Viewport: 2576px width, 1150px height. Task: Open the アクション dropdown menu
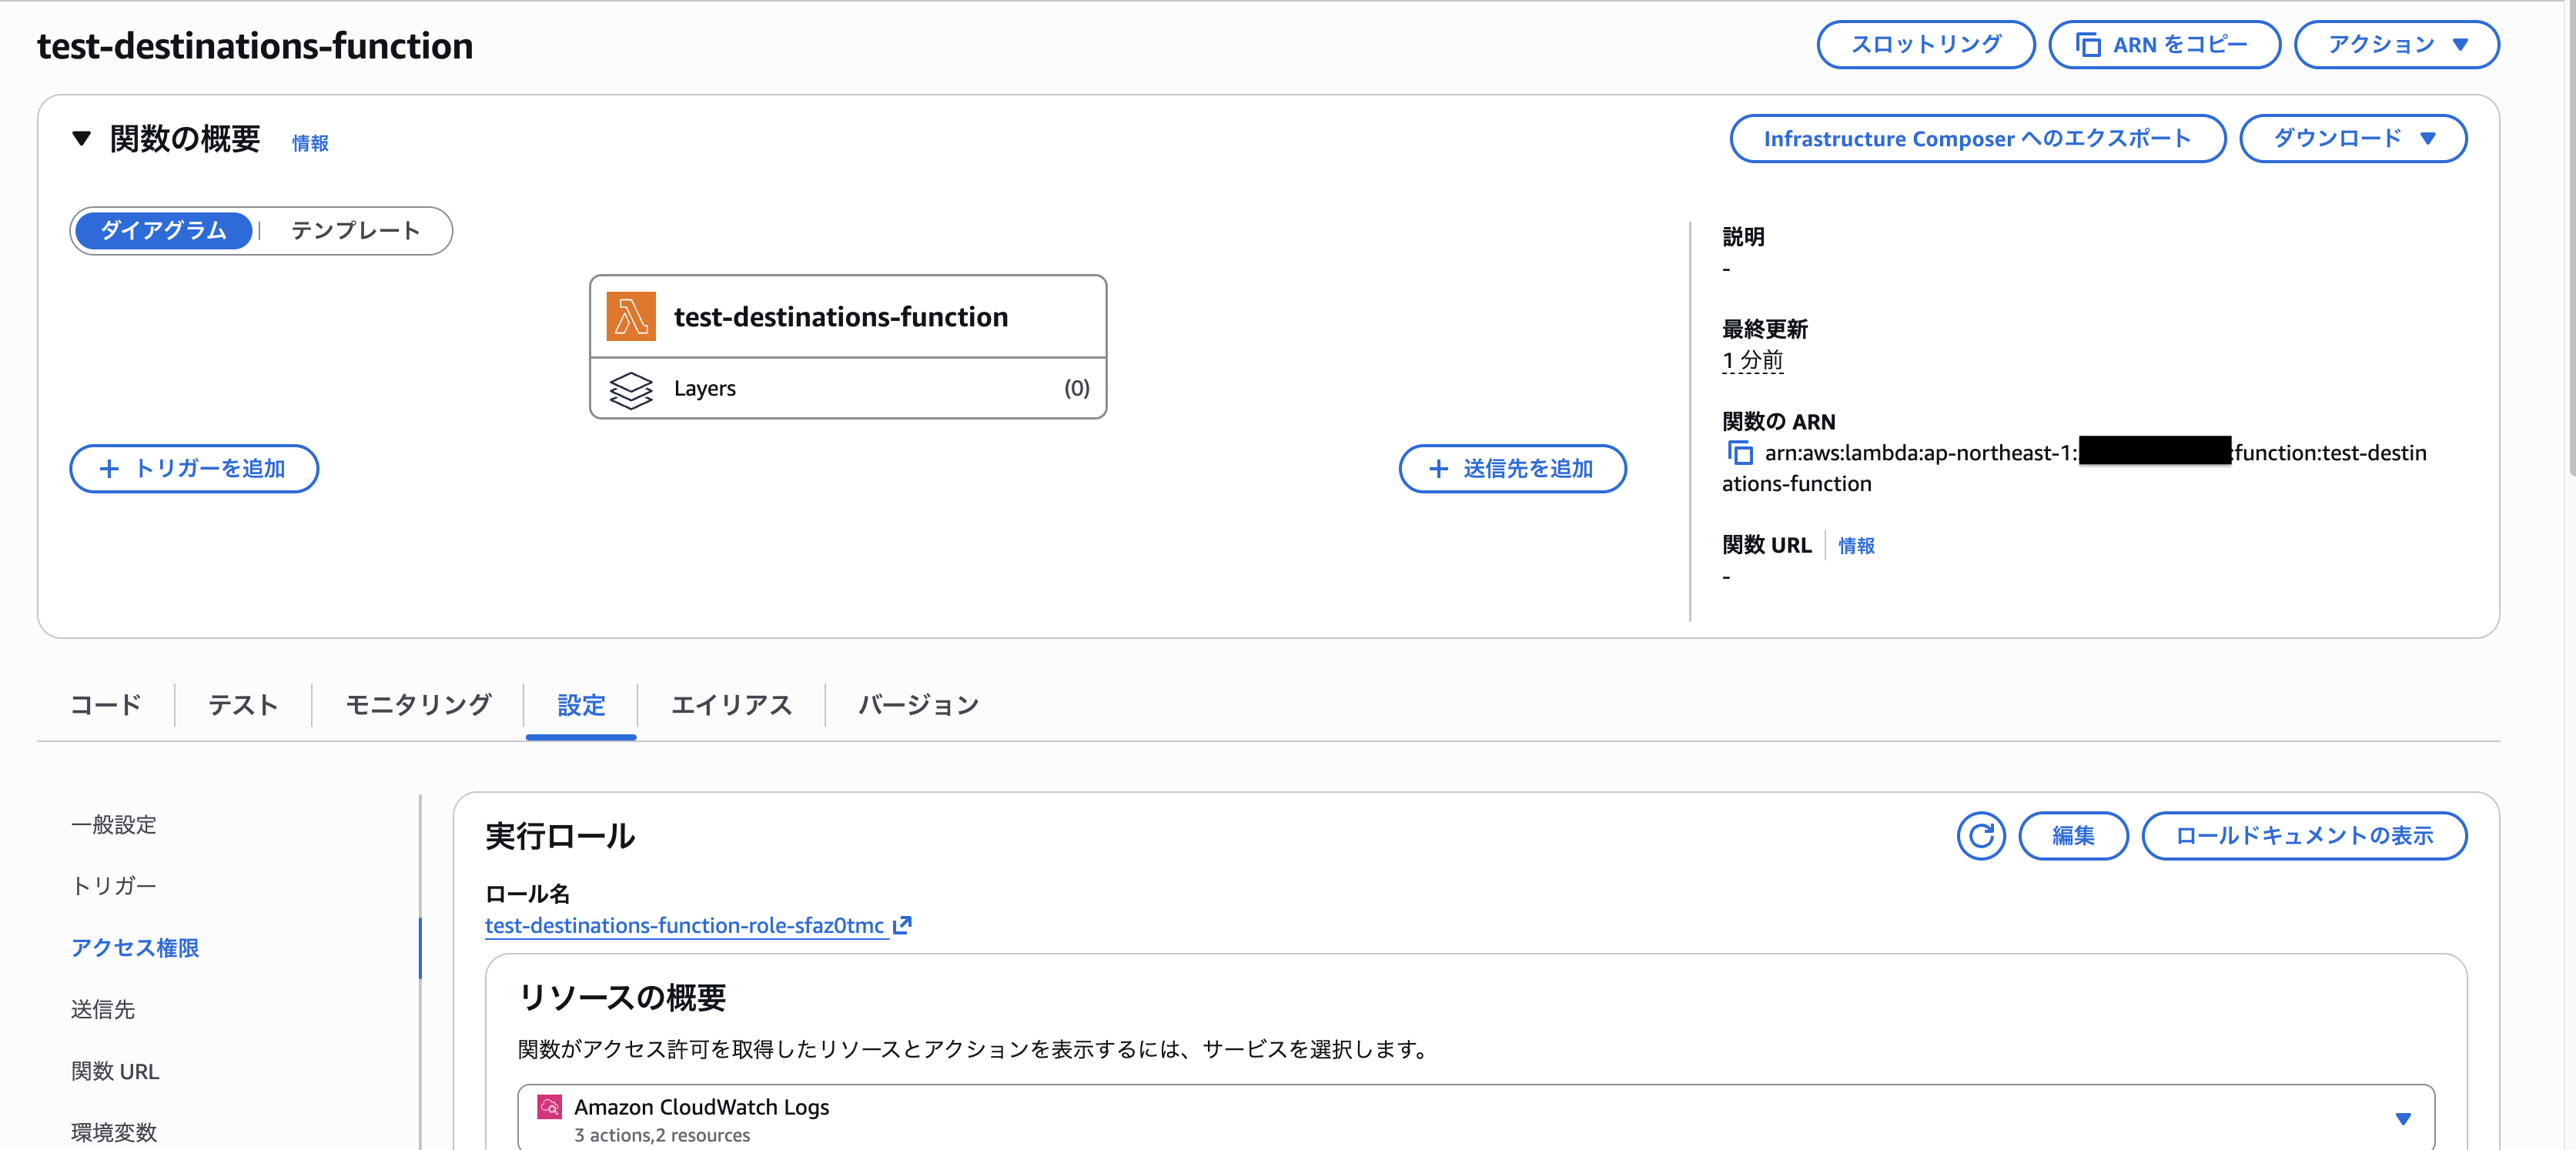pyautogui.click(x=2396, y=45)
